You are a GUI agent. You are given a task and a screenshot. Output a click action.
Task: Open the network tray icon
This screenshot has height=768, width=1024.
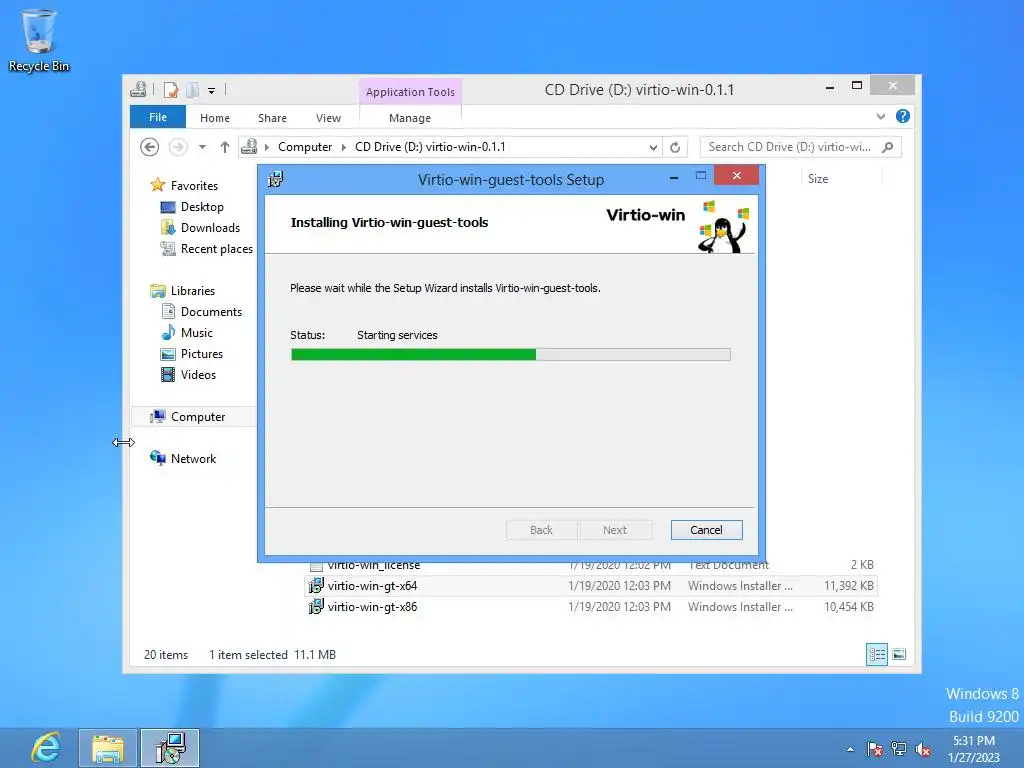pyautogui.click(x=899, y=749)
